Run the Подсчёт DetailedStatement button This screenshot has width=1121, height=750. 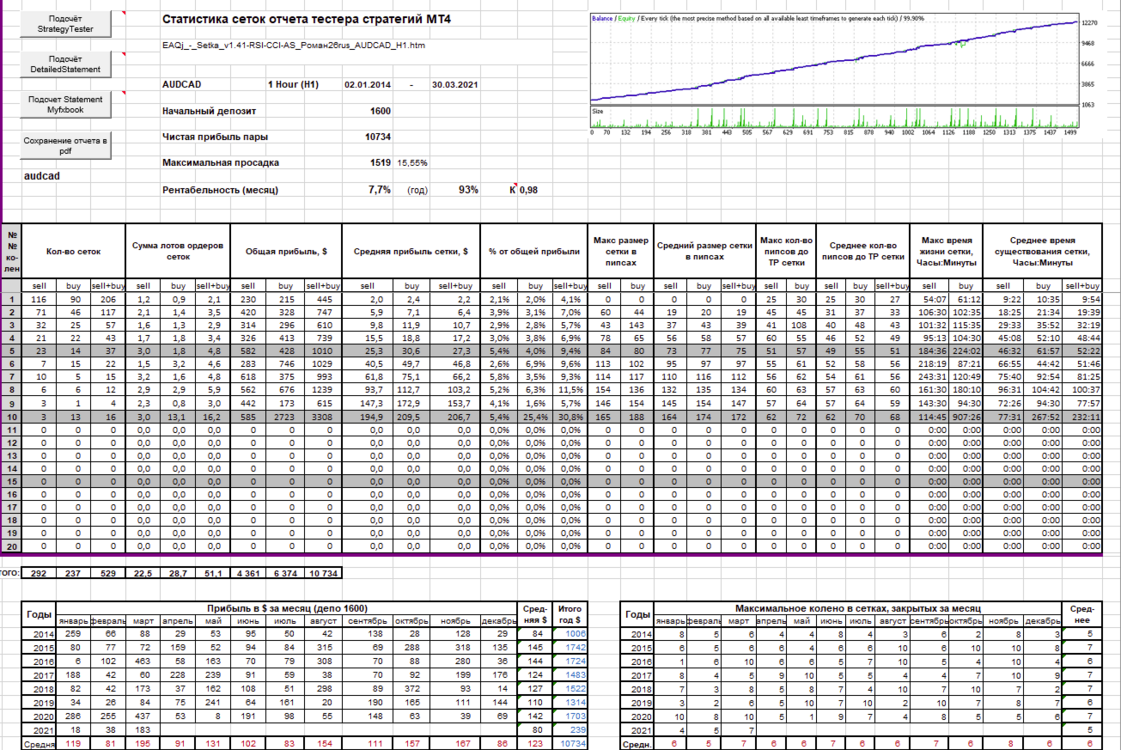pos(65,64)
